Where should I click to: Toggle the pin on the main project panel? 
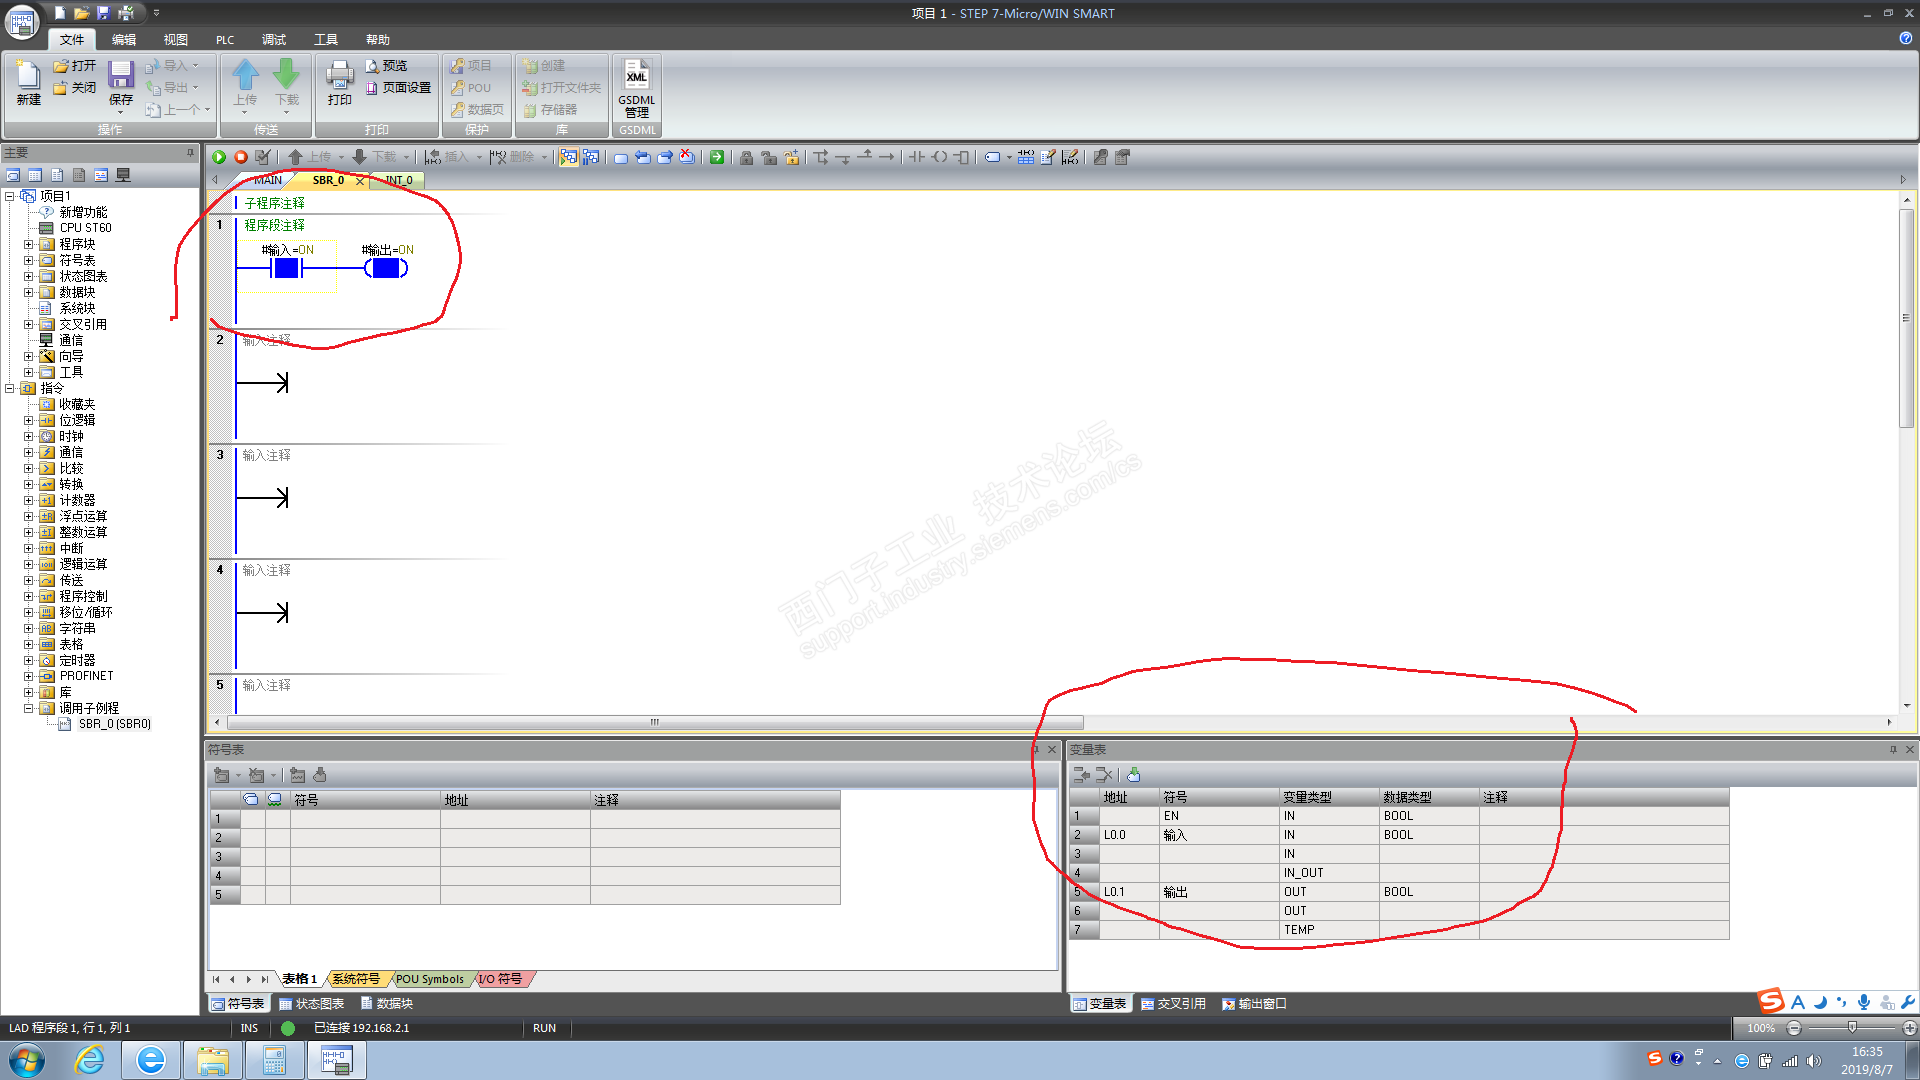[x=190, y=153]
